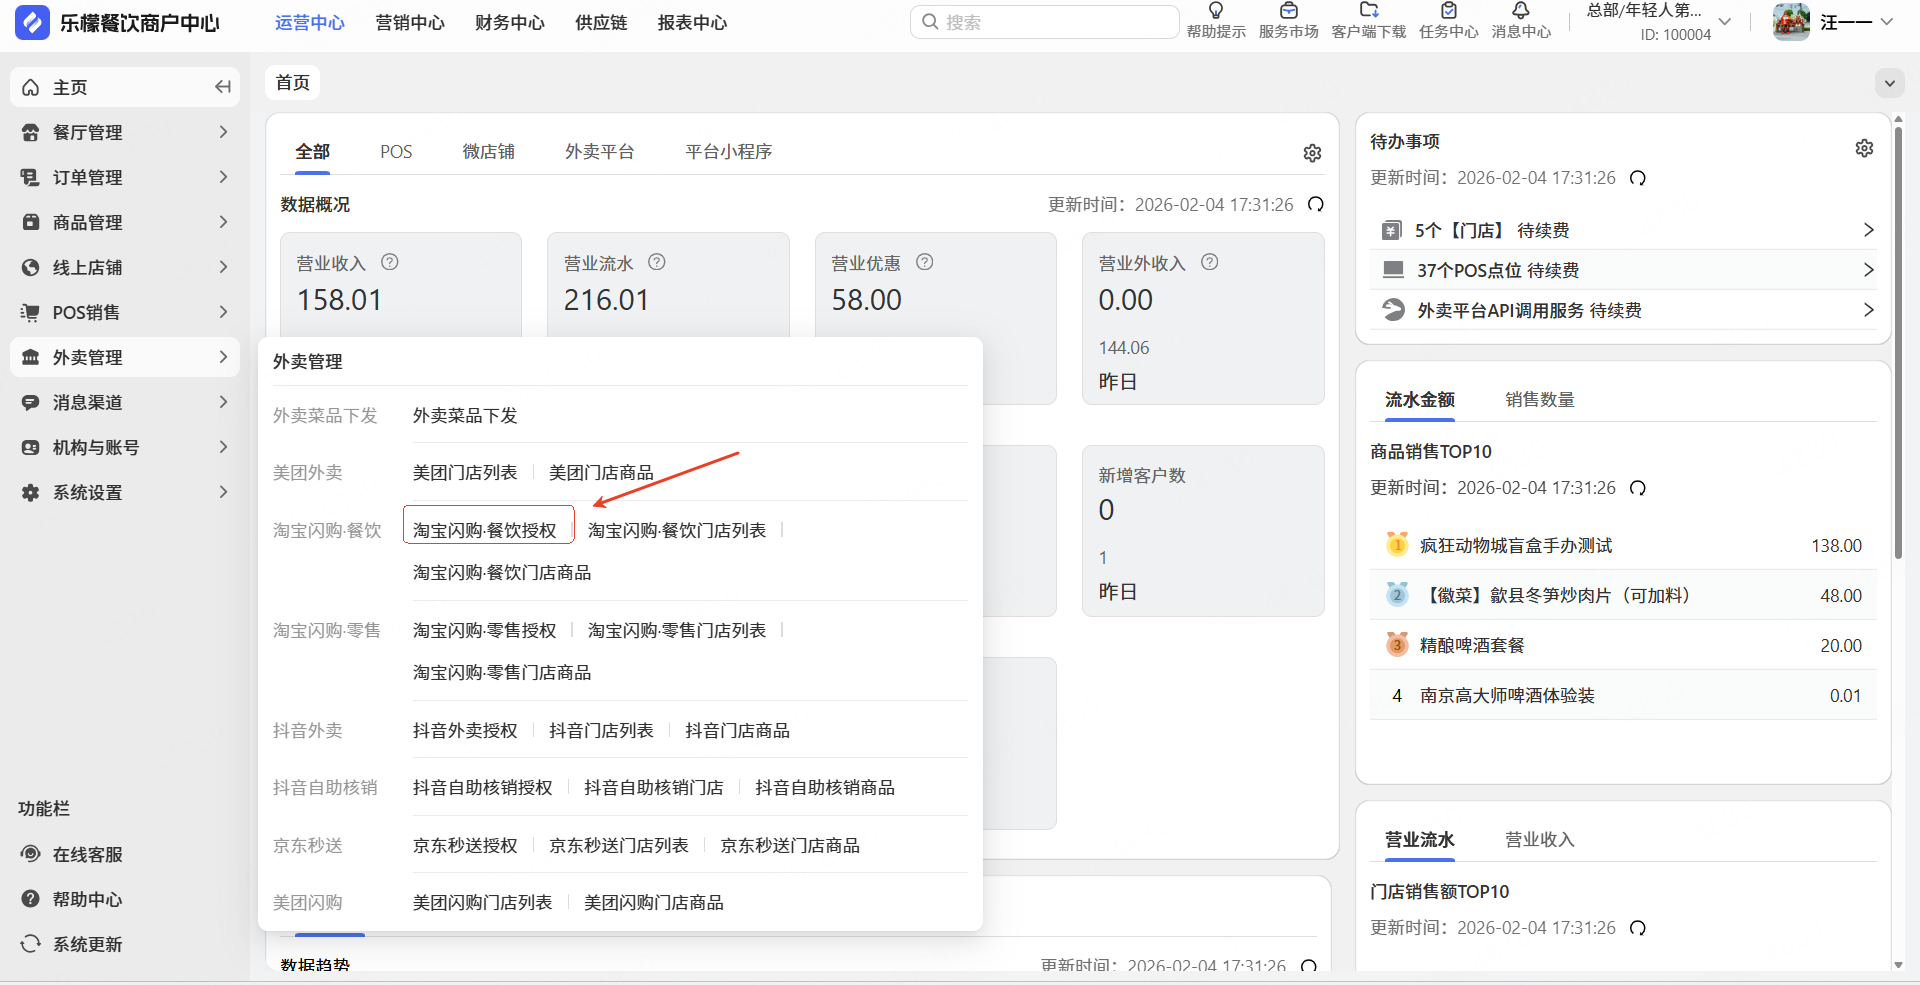Click the 消息渠道 chat icon
Image resolution: width=1920 pixels, height=985 pixels.
(x=31, y=402)
